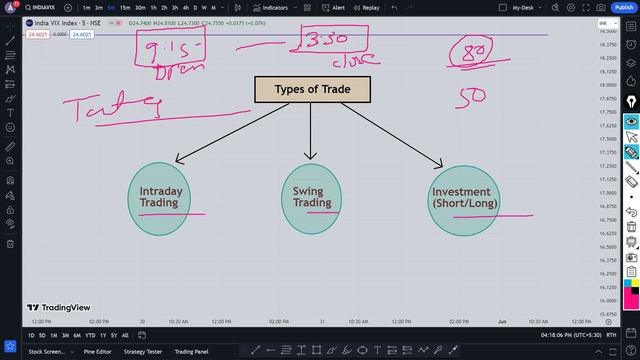Screen dimensions: 640x360
Task: Open the emoji icons tool in left sidebar
Action: coord(10,127)
